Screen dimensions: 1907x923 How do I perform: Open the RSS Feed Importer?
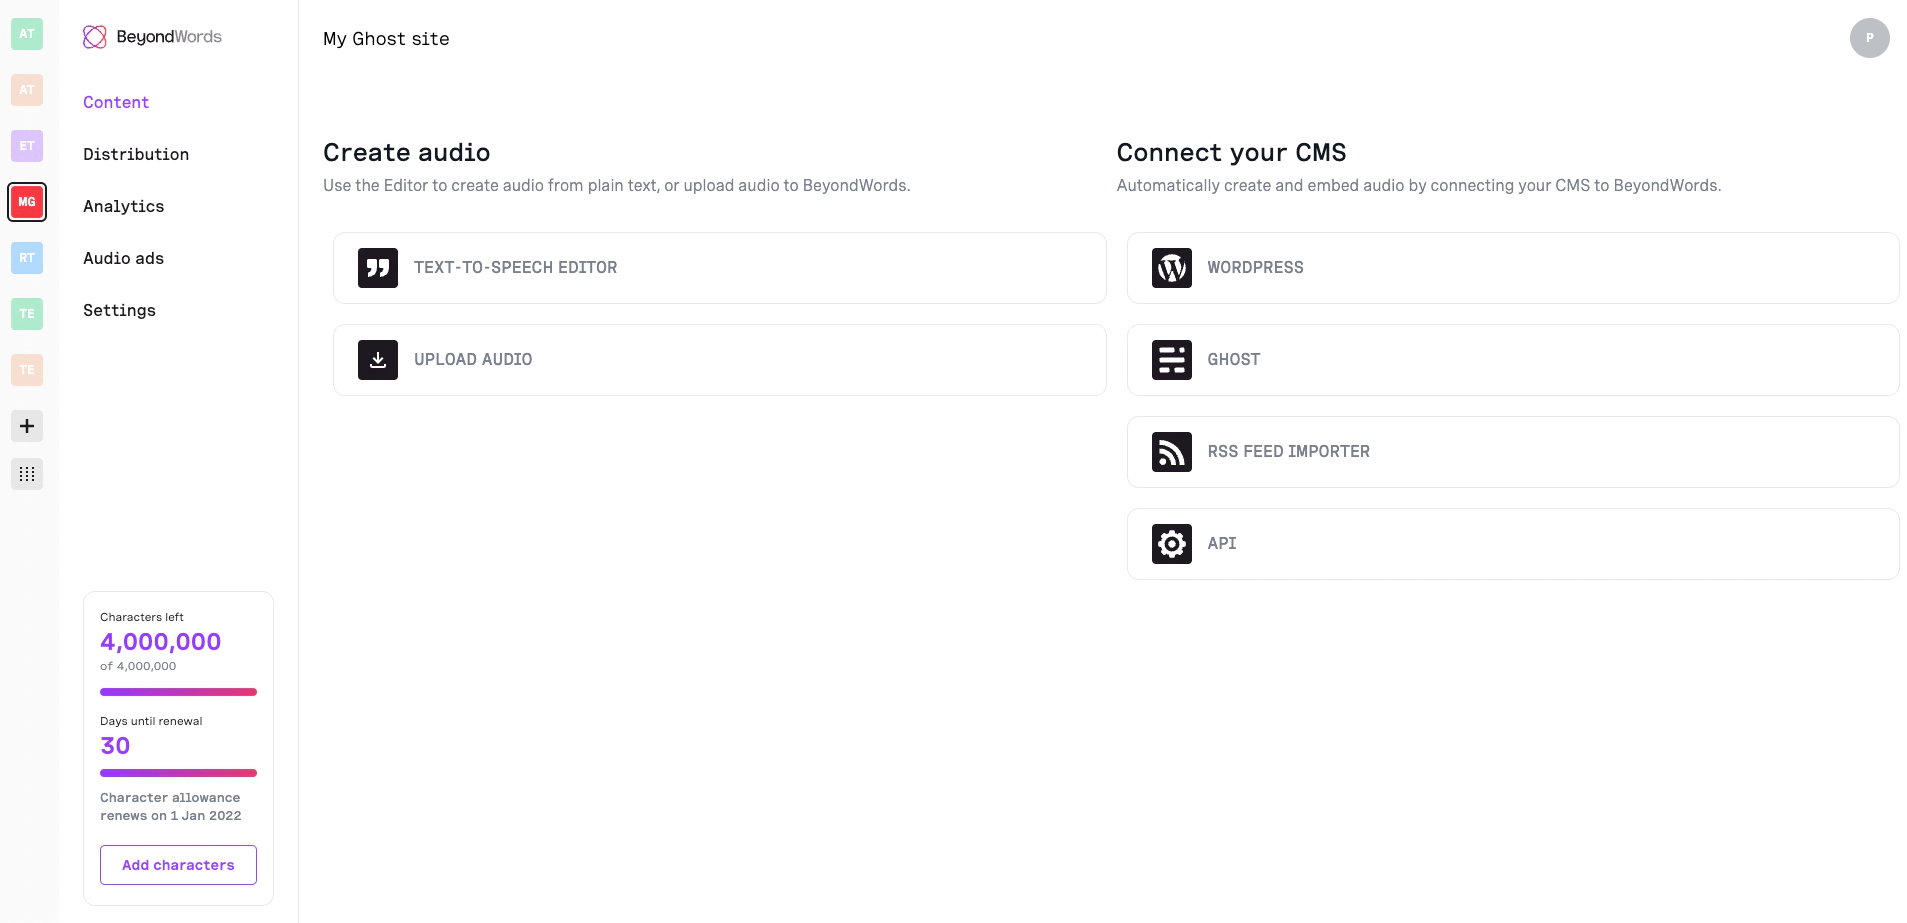(x=1511, y=451)
